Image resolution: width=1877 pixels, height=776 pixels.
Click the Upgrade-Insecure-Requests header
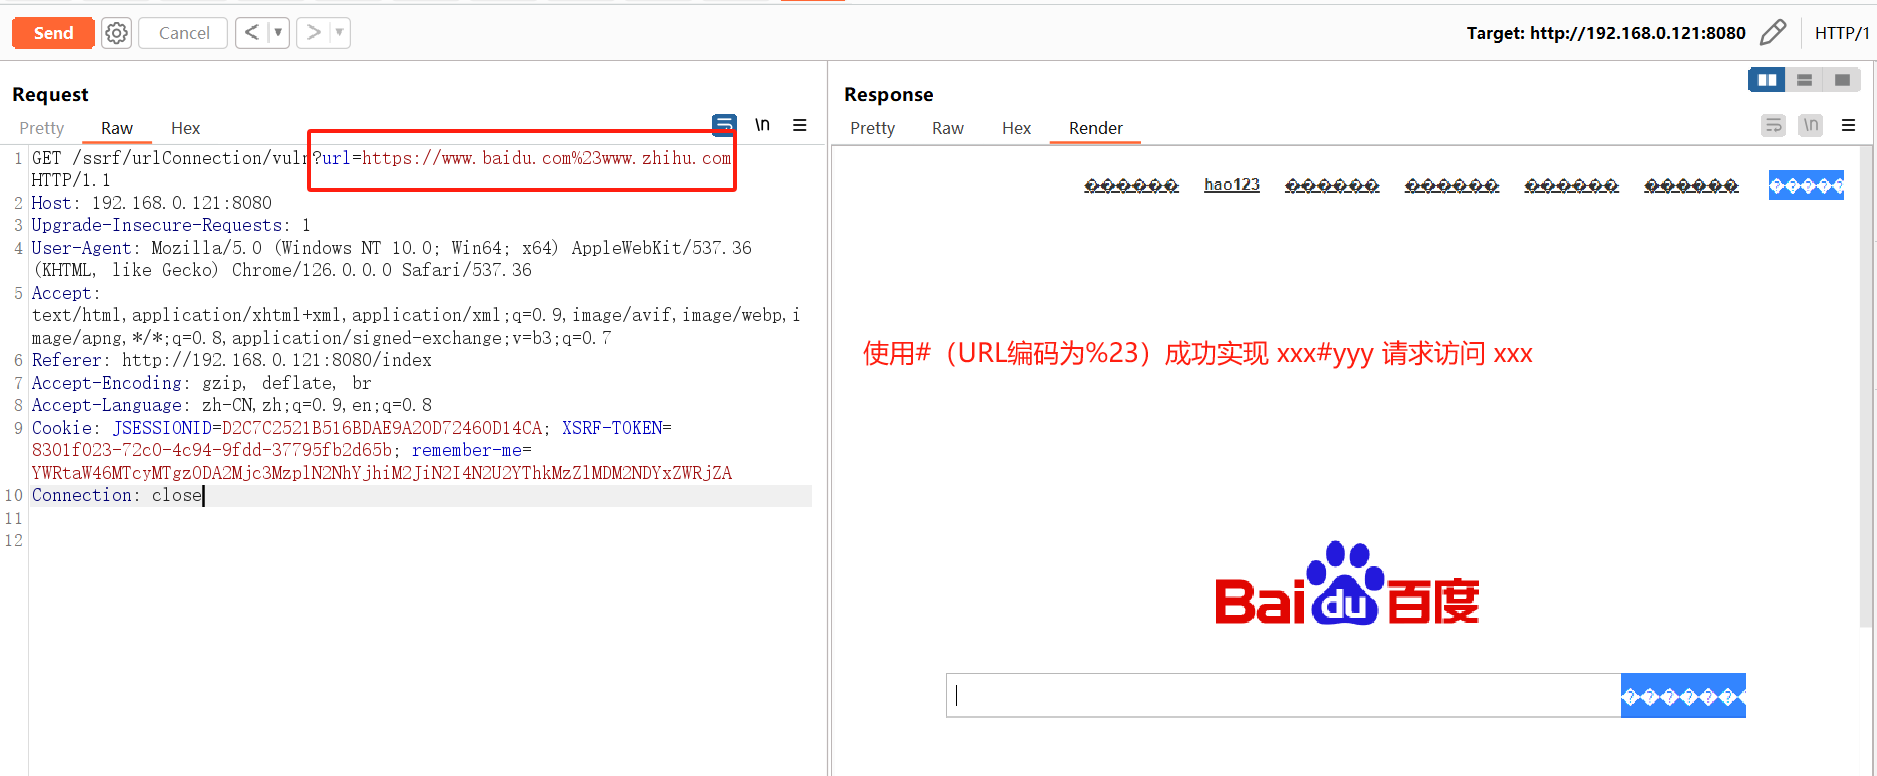click(171, 225)
